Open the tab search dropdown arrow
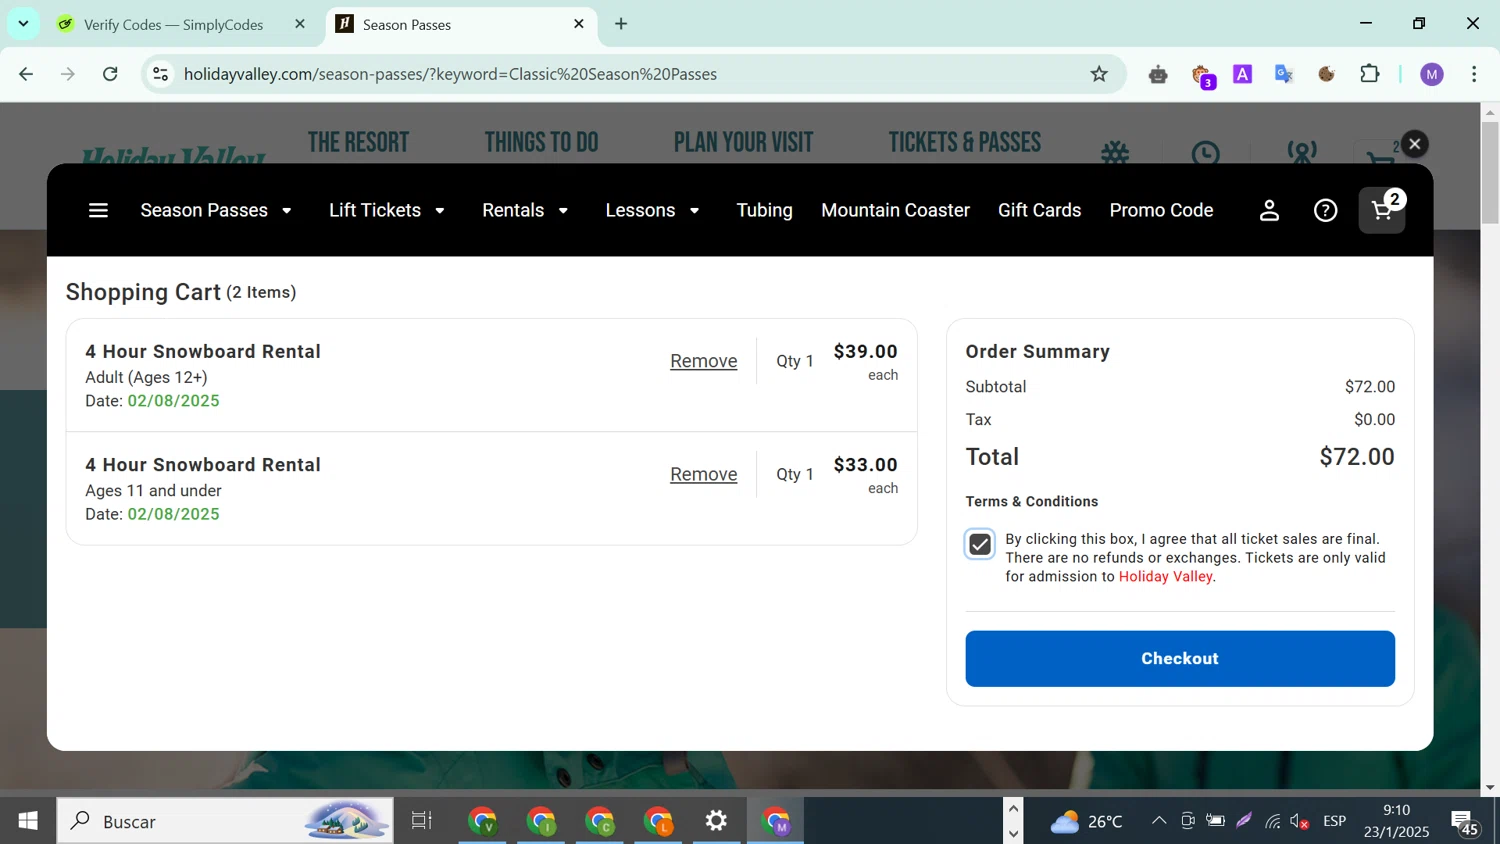Screen dimensions: 1500x844 (x=23, y=23)
